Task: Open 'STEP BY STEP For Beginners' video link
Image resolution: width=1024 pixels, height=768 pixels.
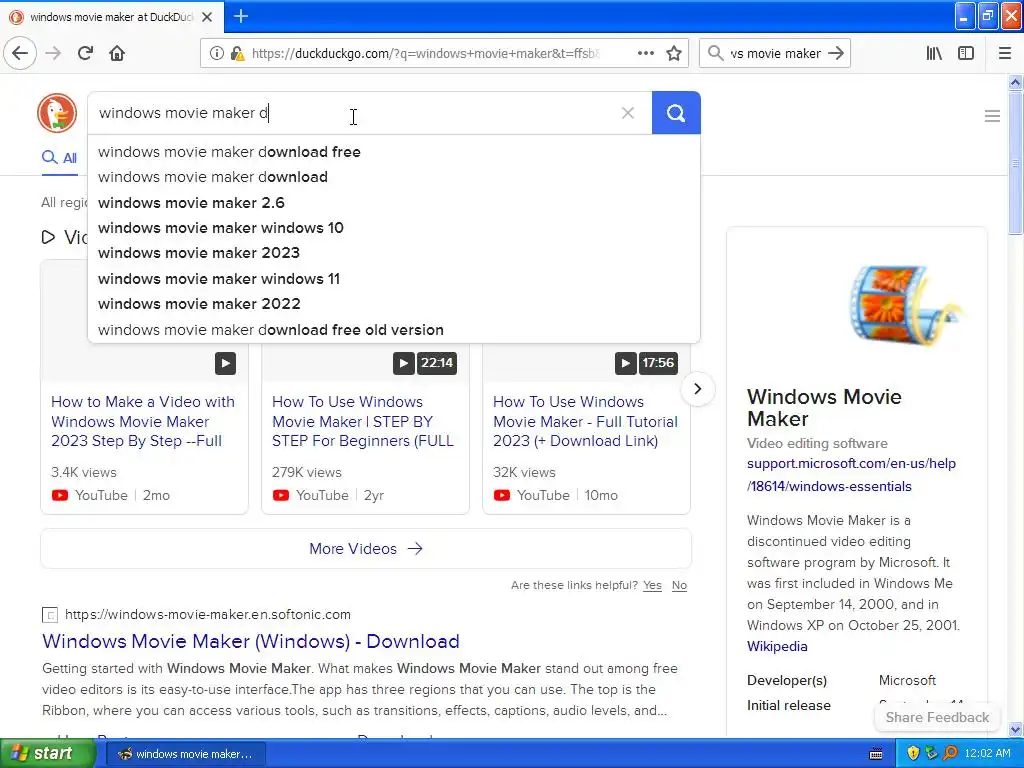Action: 362,421
